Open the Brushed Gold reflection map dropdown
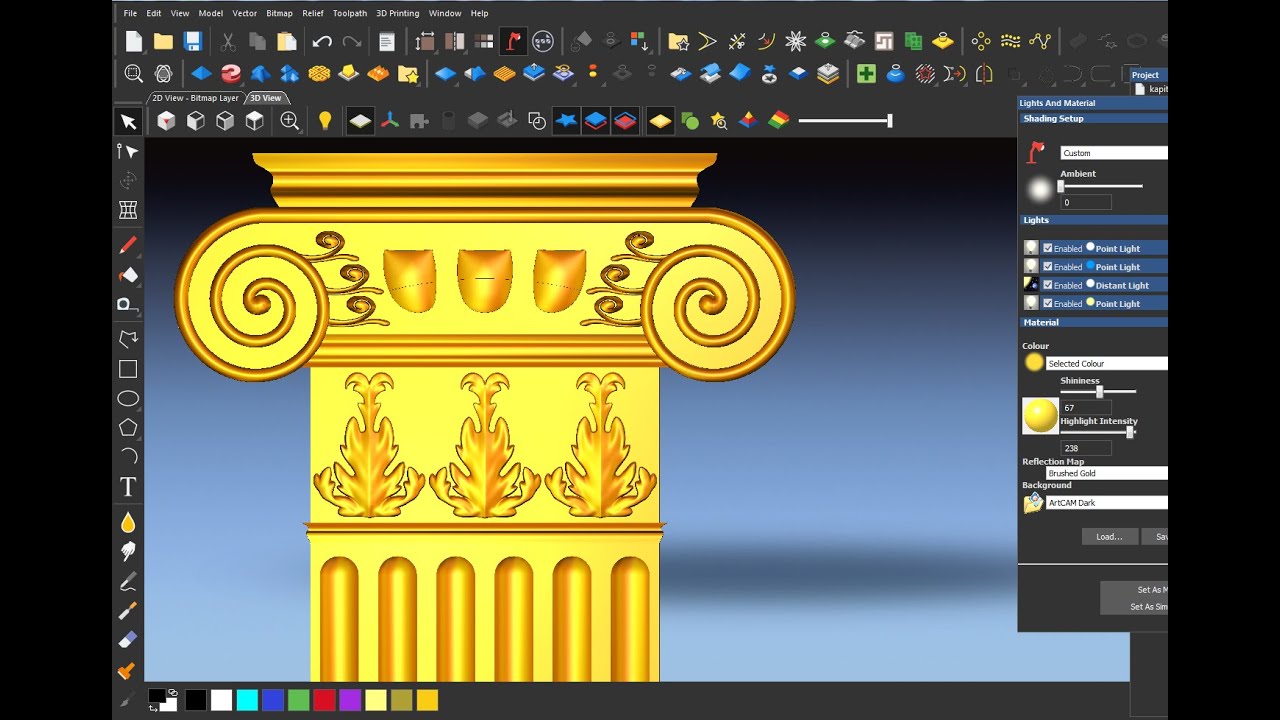1280x720 pixels. [1107, 473]
